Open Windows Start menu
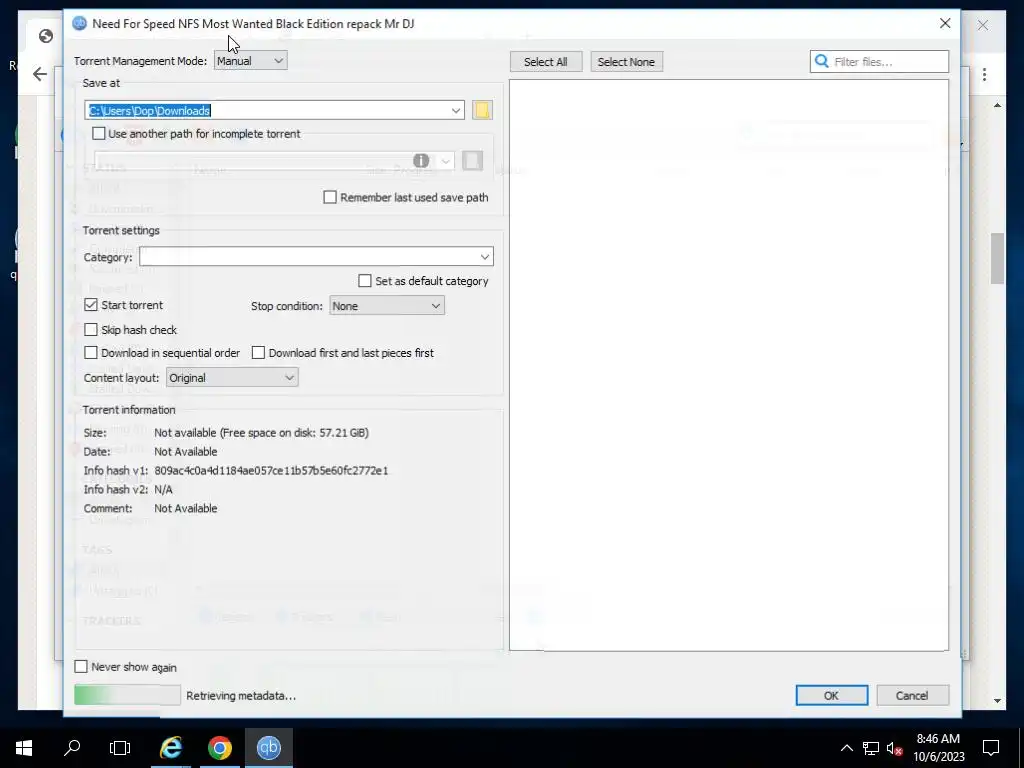Viewport: 1024px width, 768px height. pos(24,748)
